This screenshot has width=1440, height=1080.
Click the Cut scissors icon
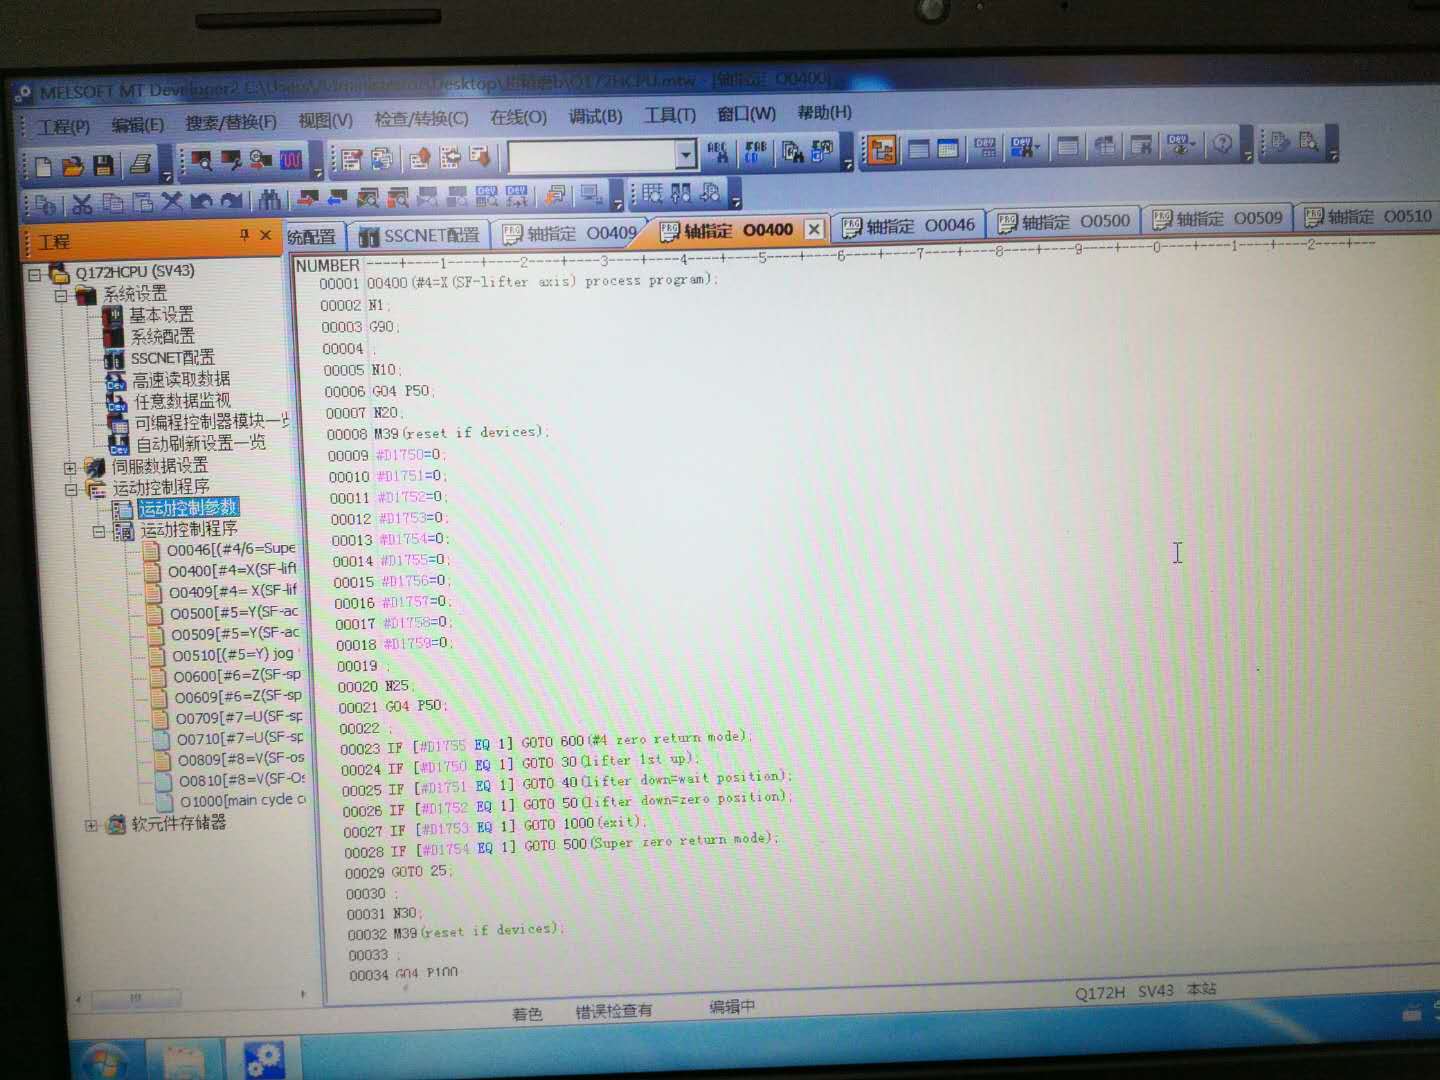tap(82, 204)
